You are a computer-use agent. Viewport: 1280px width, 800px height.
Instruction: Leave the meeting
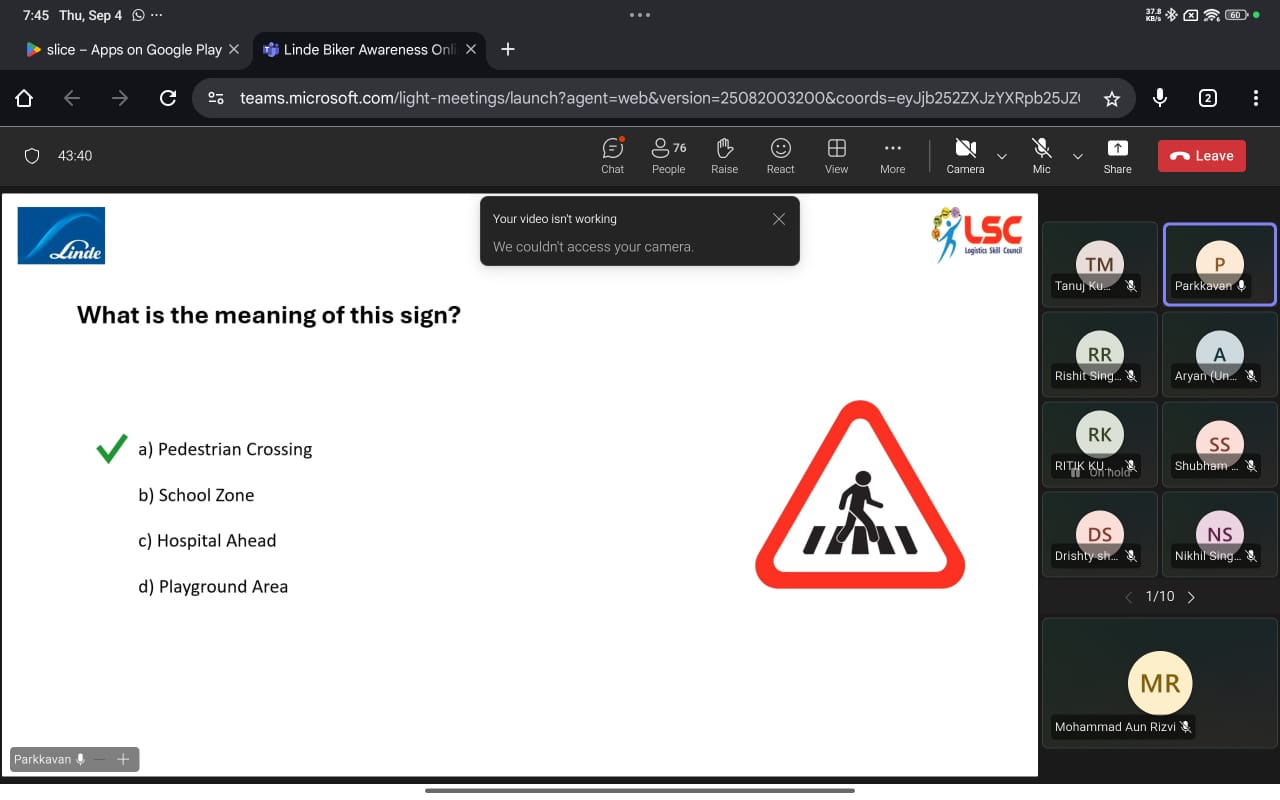click(x=1201, y=155)
